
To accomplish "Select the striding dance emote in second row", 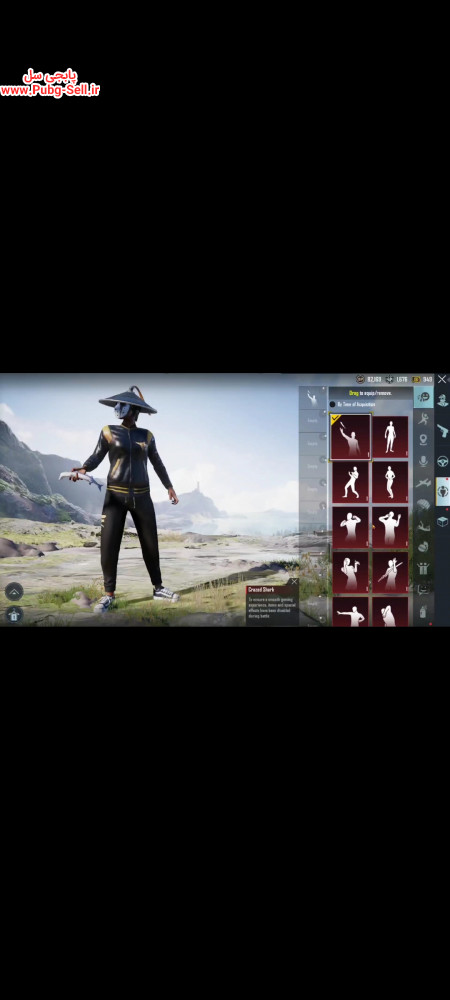I will click(x=350, y=482).
